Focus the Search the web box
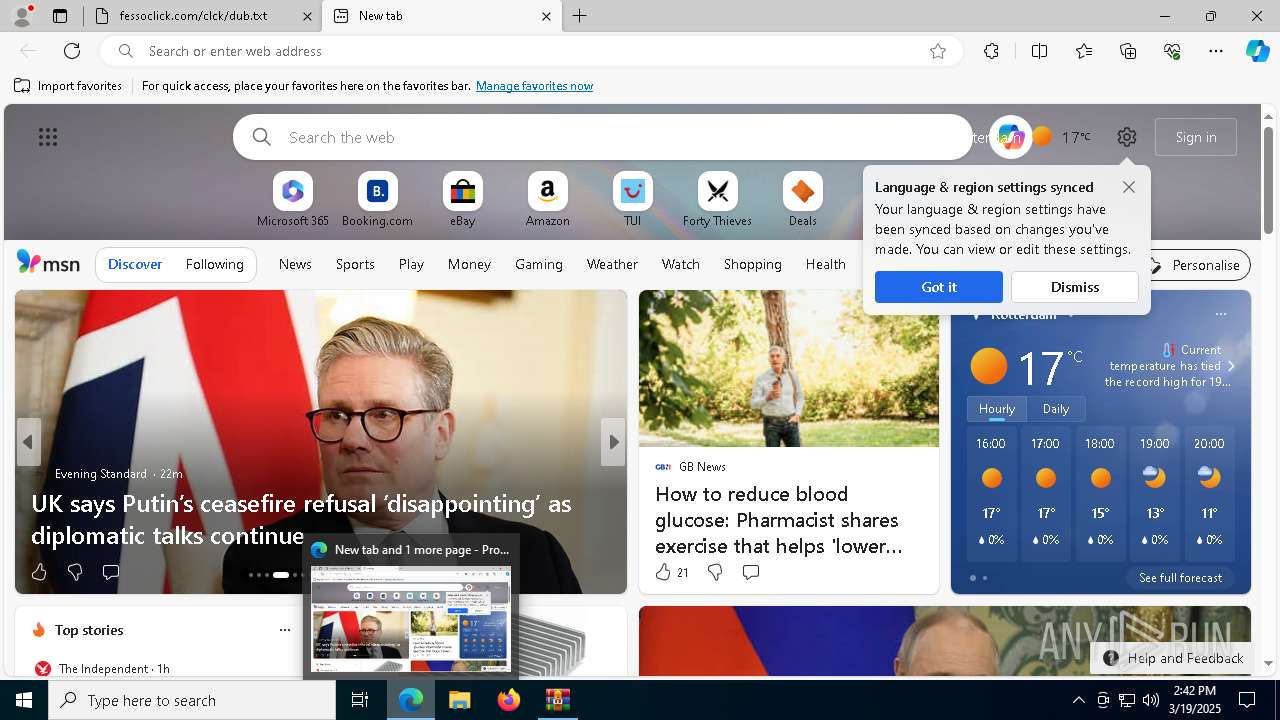The image size is (1280, 720). click(x=603, y=137)
